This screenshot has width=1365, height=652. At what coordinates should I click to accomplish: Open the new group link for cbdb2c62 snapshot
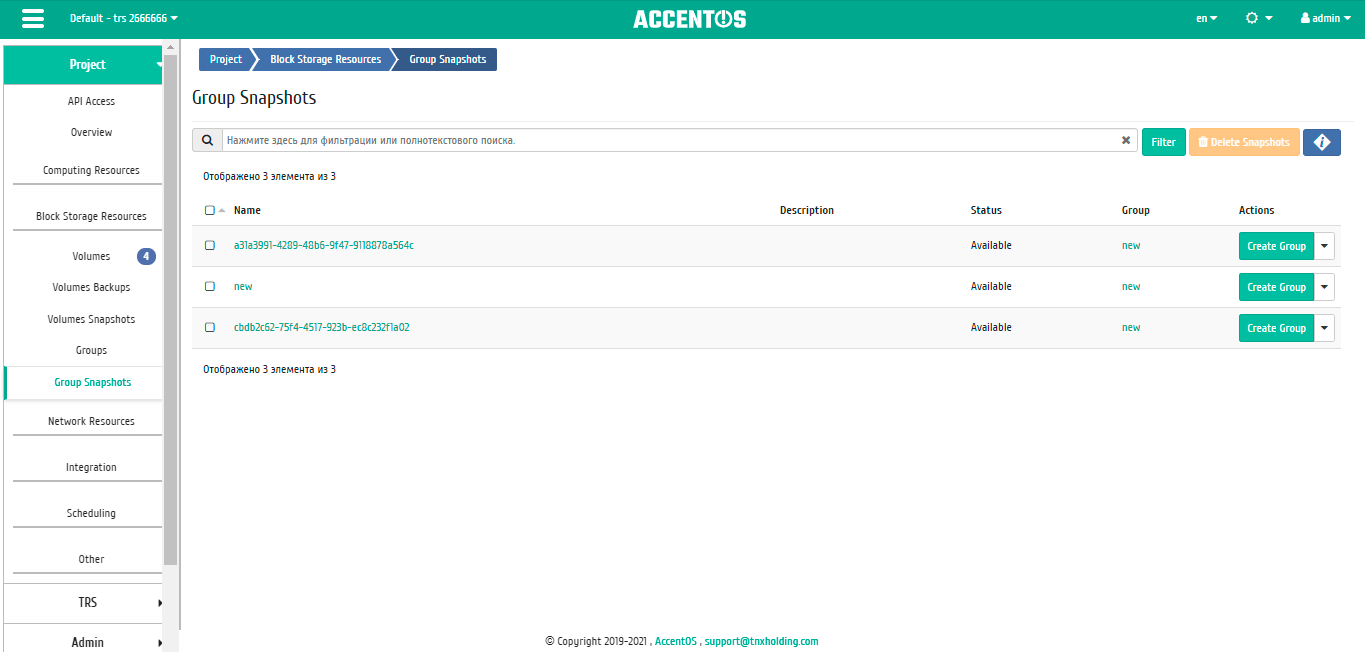[1130, 327]
